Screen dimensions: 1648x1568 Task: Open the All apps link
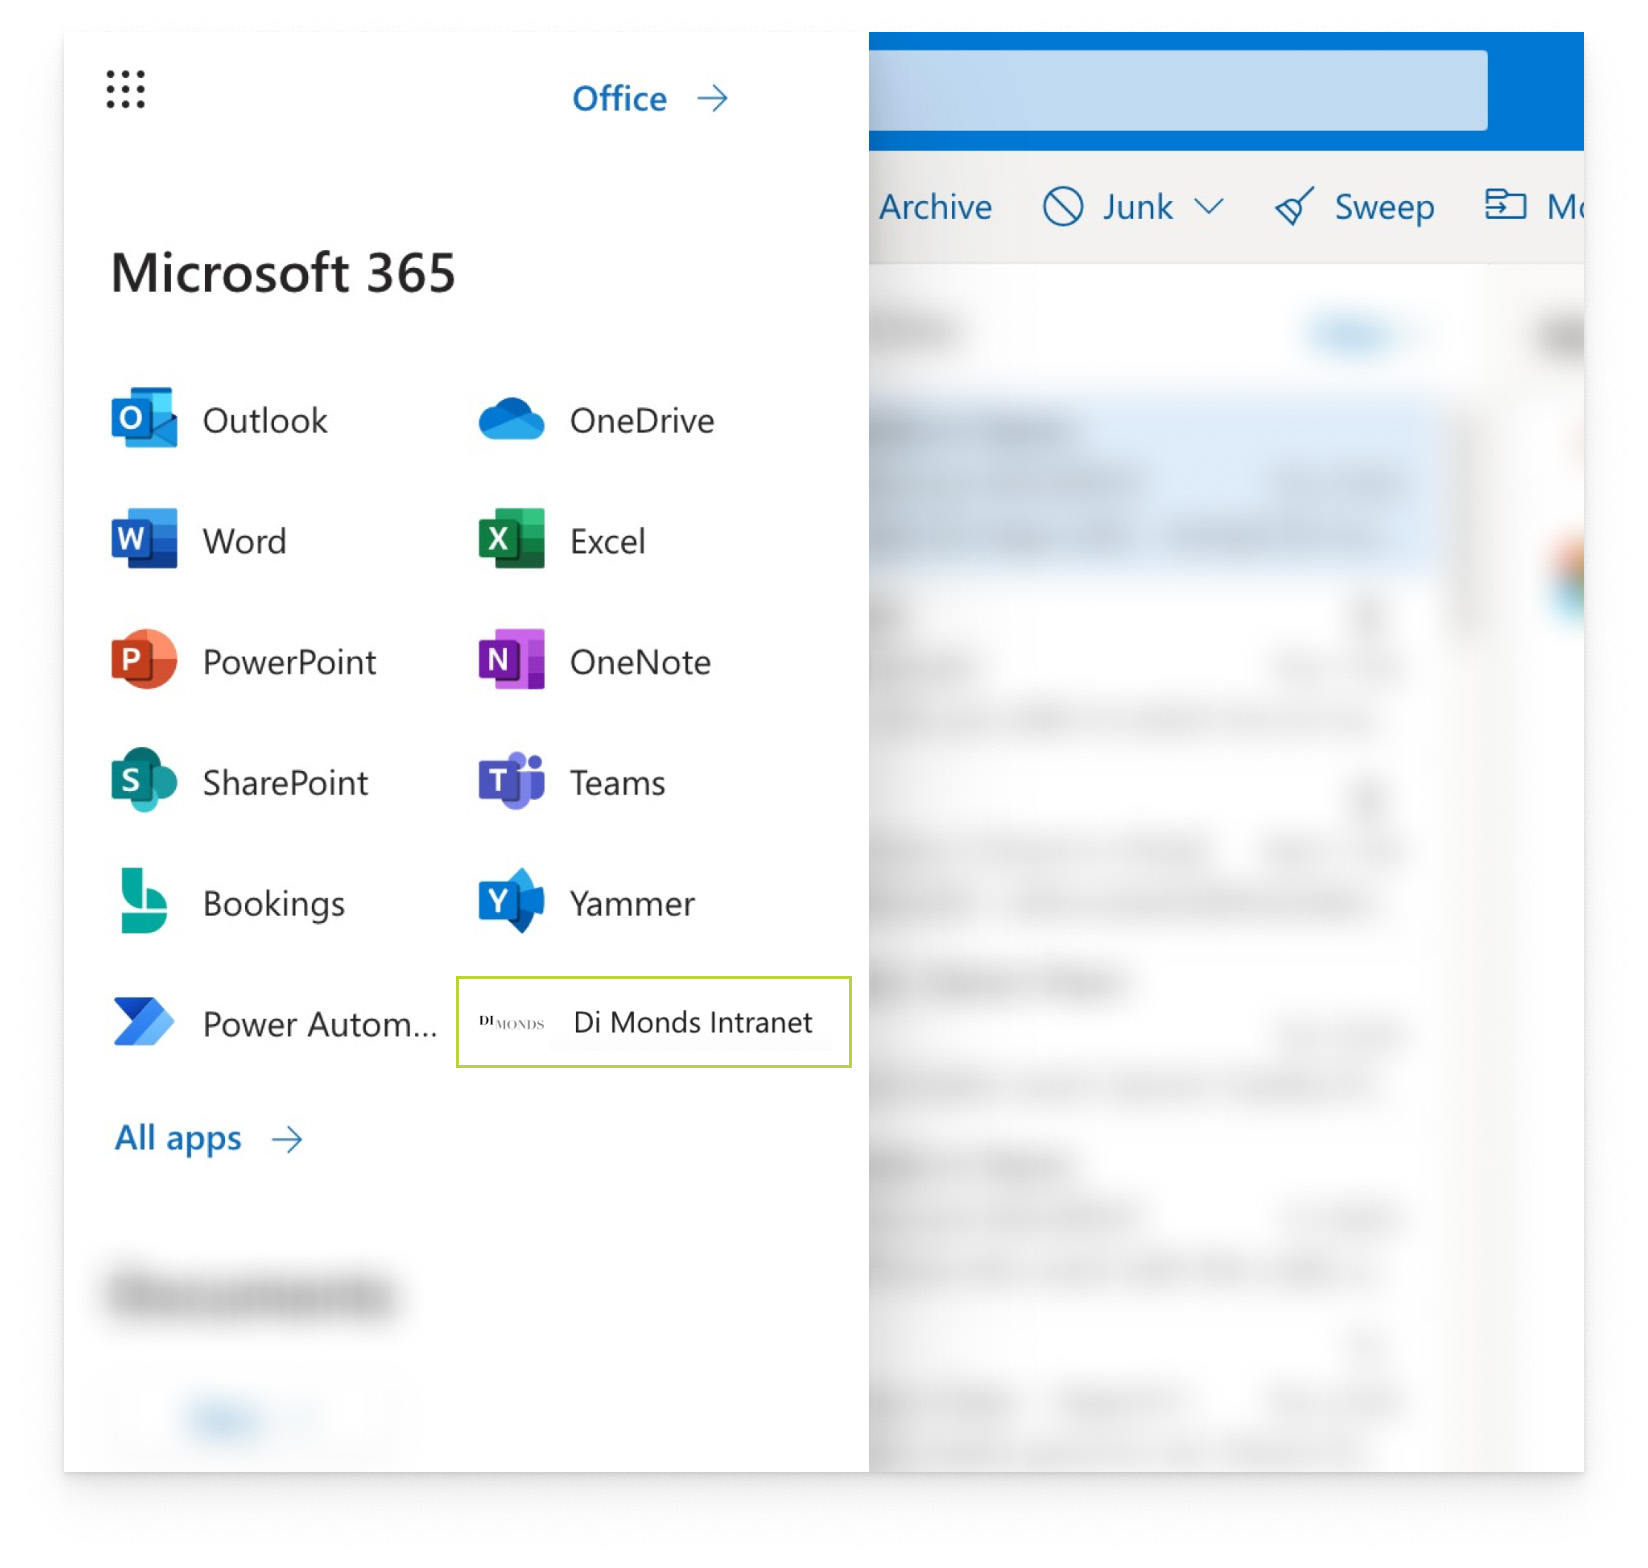pyautogui.click(x=178, y=1138)
